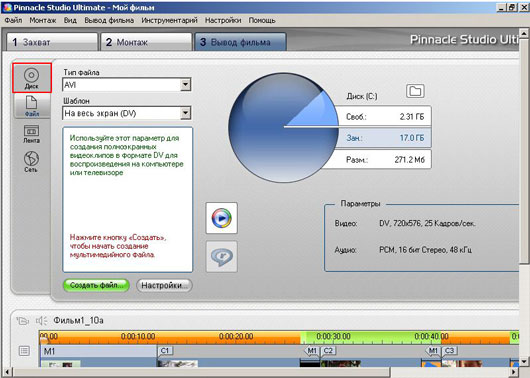Select the Диск output icon
Screen dimensions: 530x378
coord(31,78)
